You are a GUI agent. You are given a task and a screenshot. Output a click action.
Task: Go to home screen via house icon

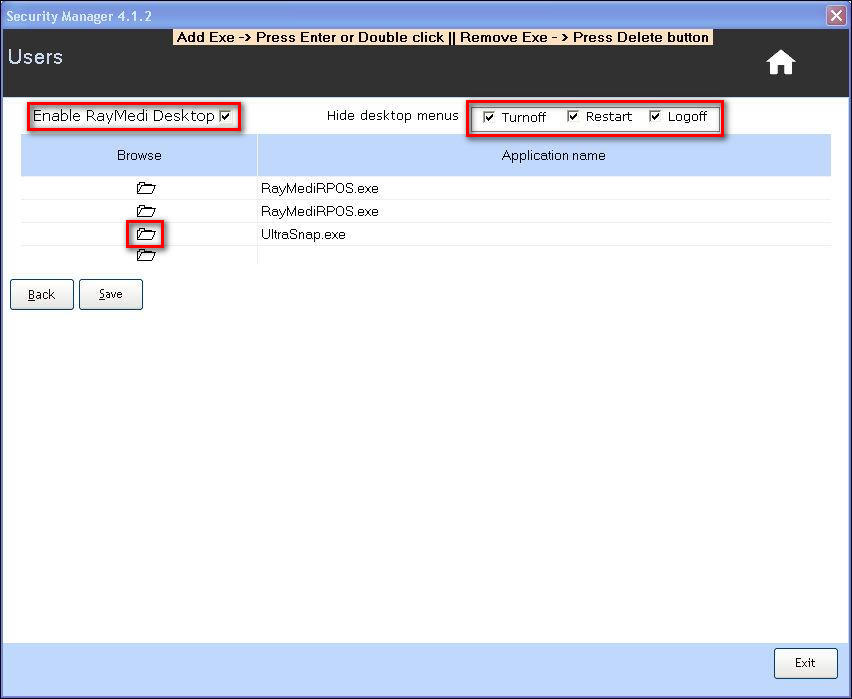click(781, 63)
